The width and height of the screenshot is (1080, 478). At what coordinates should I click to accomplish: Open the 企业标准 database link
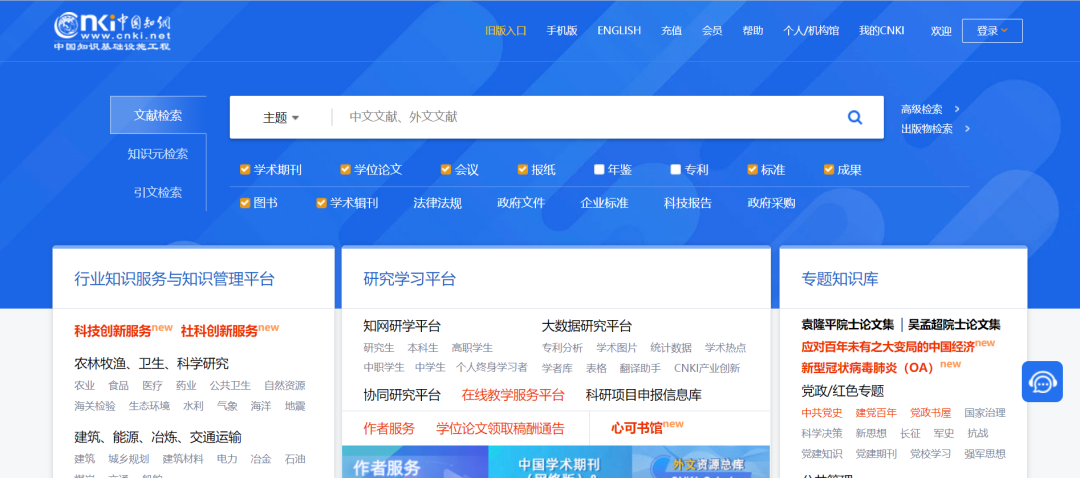tap(604, 203)
